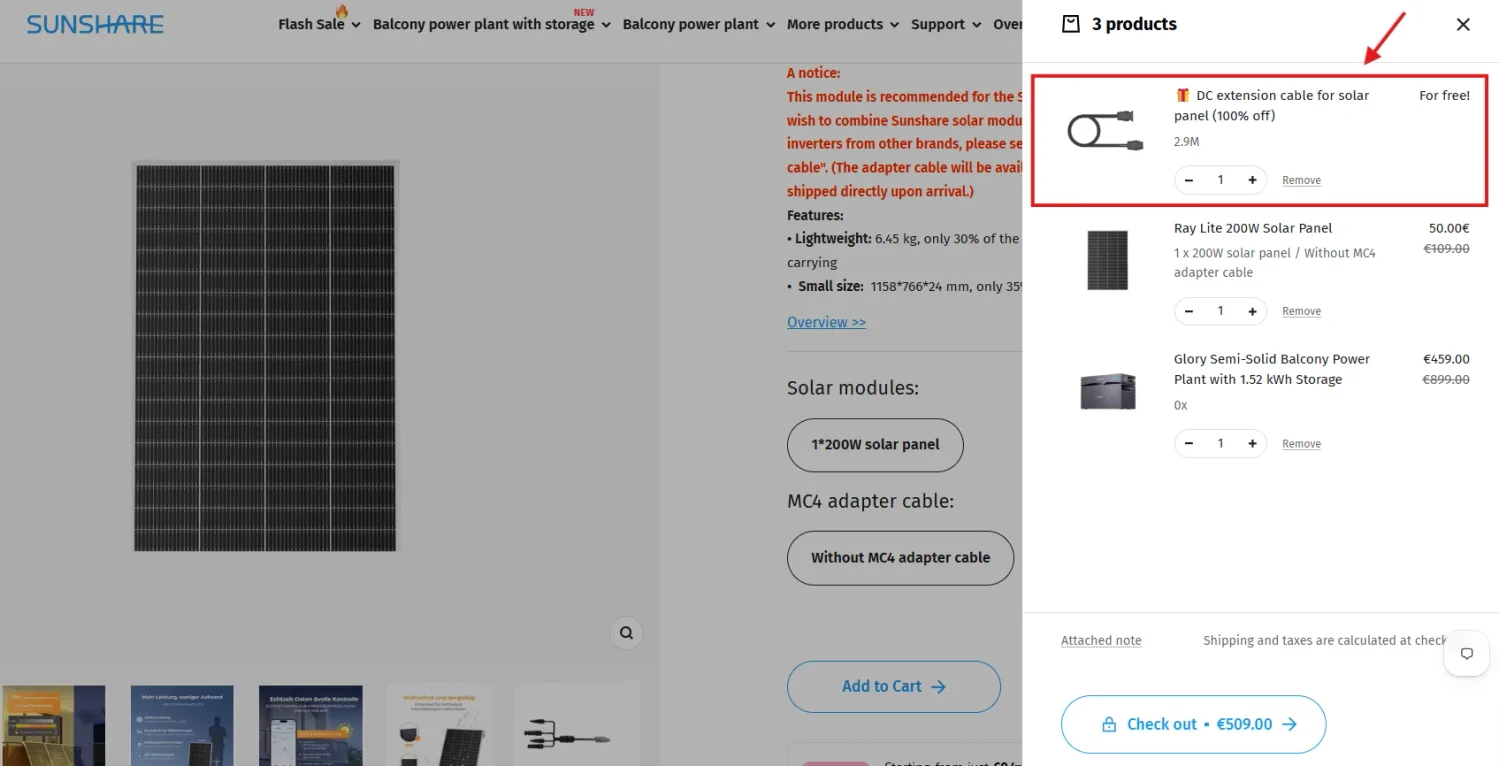Increase Glory Balcony Power Plant quantity
The height and width of the screenshot is (766, 1499).
point(1252,443)
